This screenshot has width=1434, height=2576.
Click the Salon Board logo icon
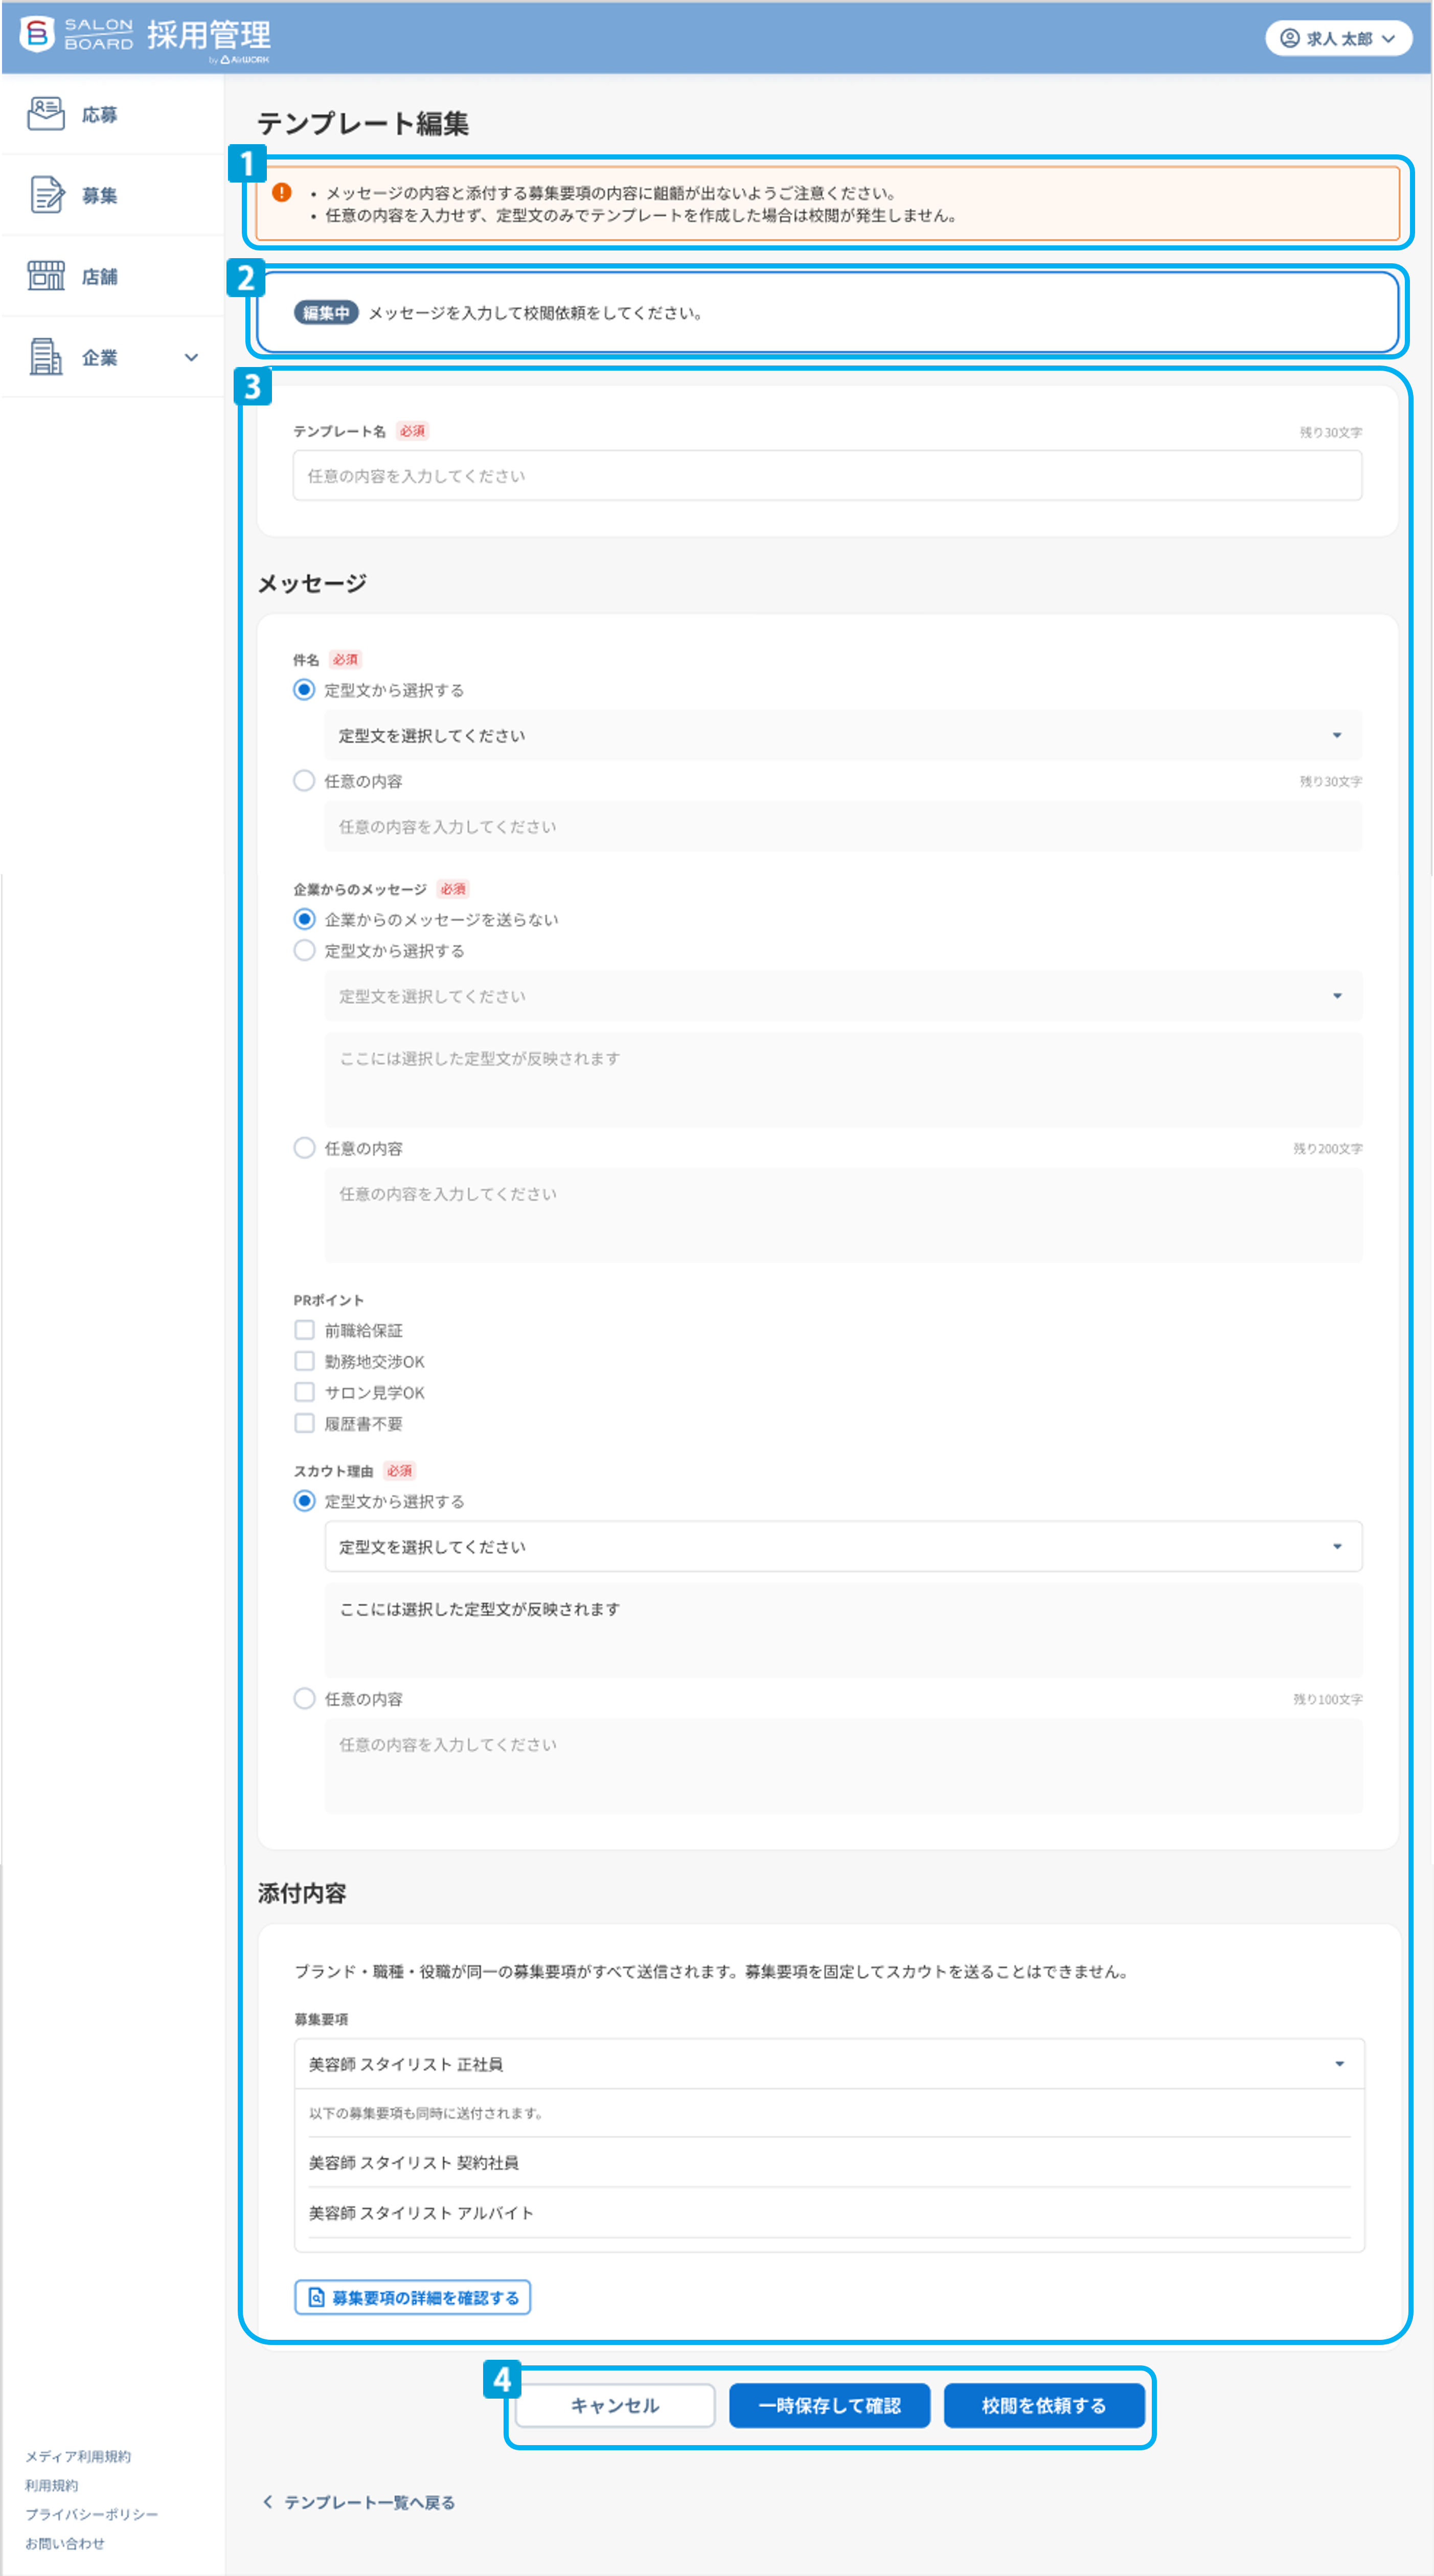37,35
